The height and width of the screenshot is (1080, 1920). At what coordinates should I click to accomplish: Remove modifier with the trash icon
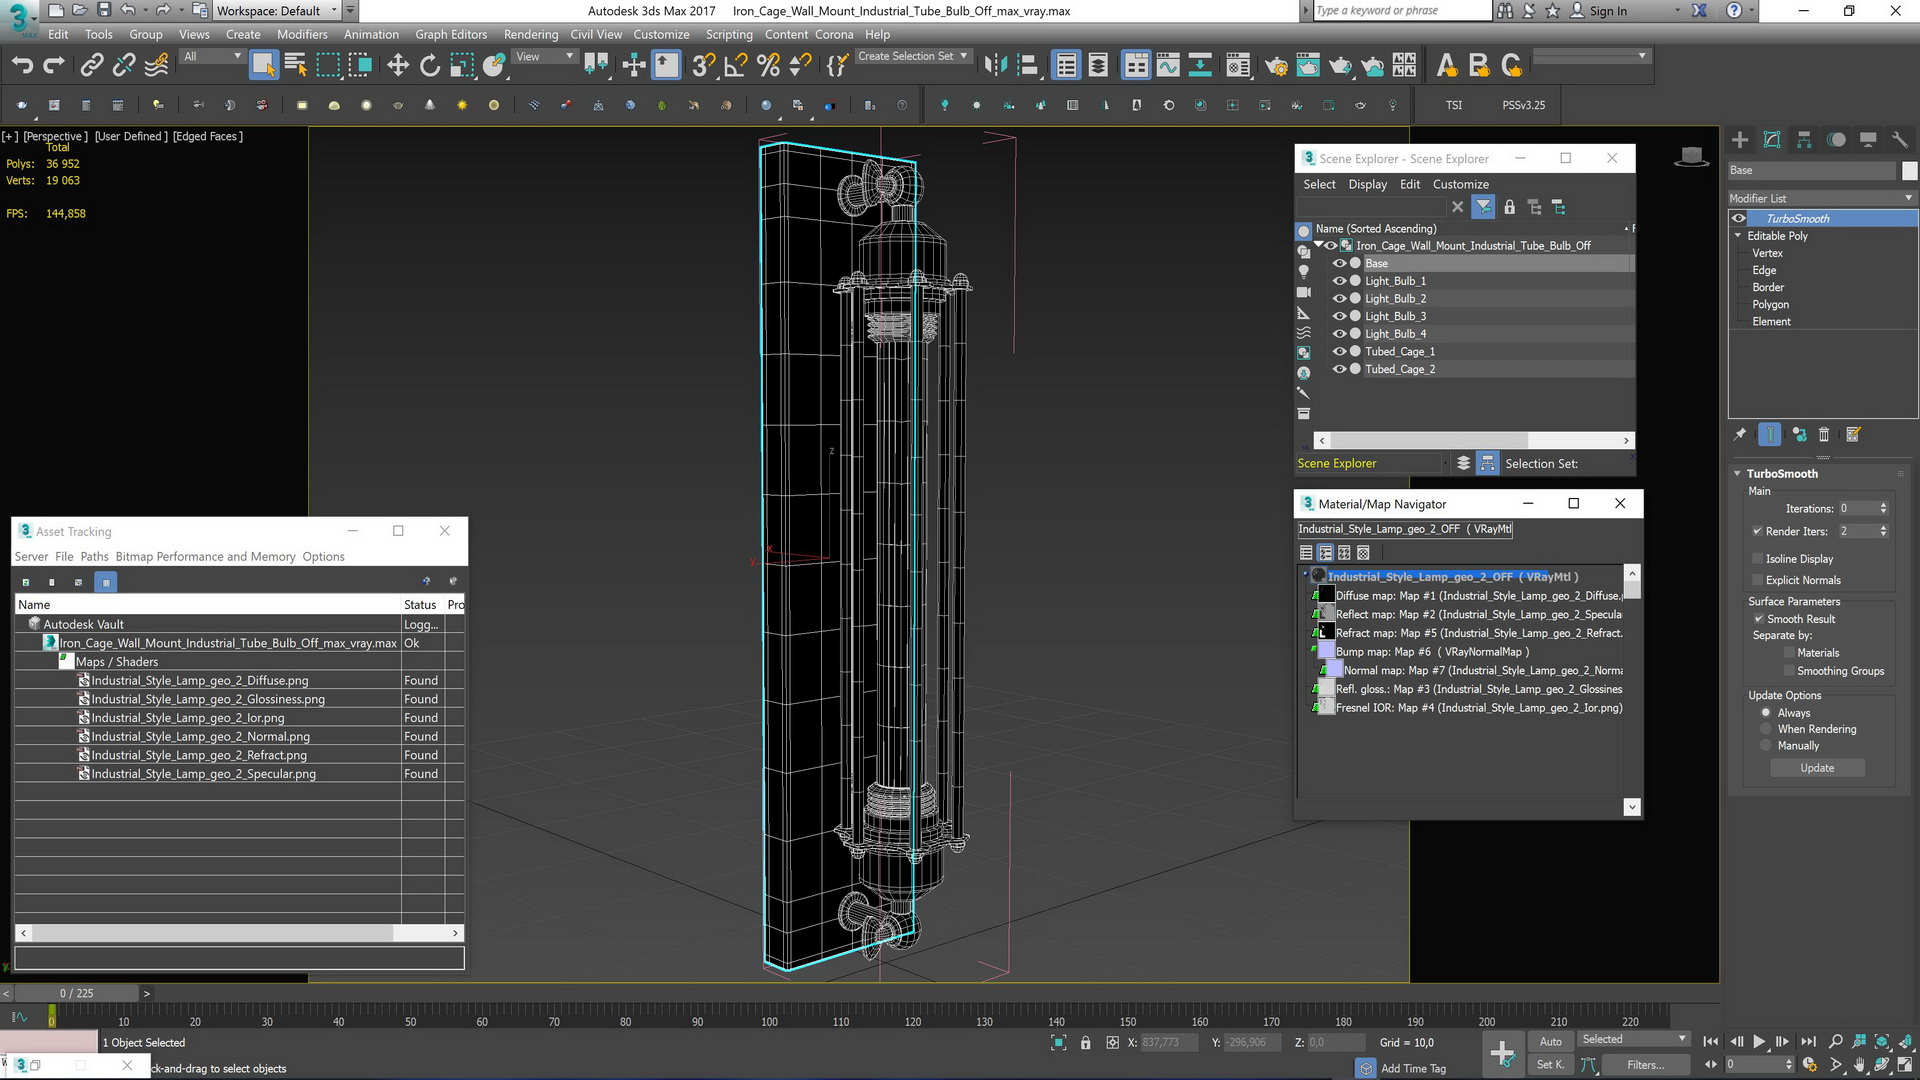(1824, 434)
